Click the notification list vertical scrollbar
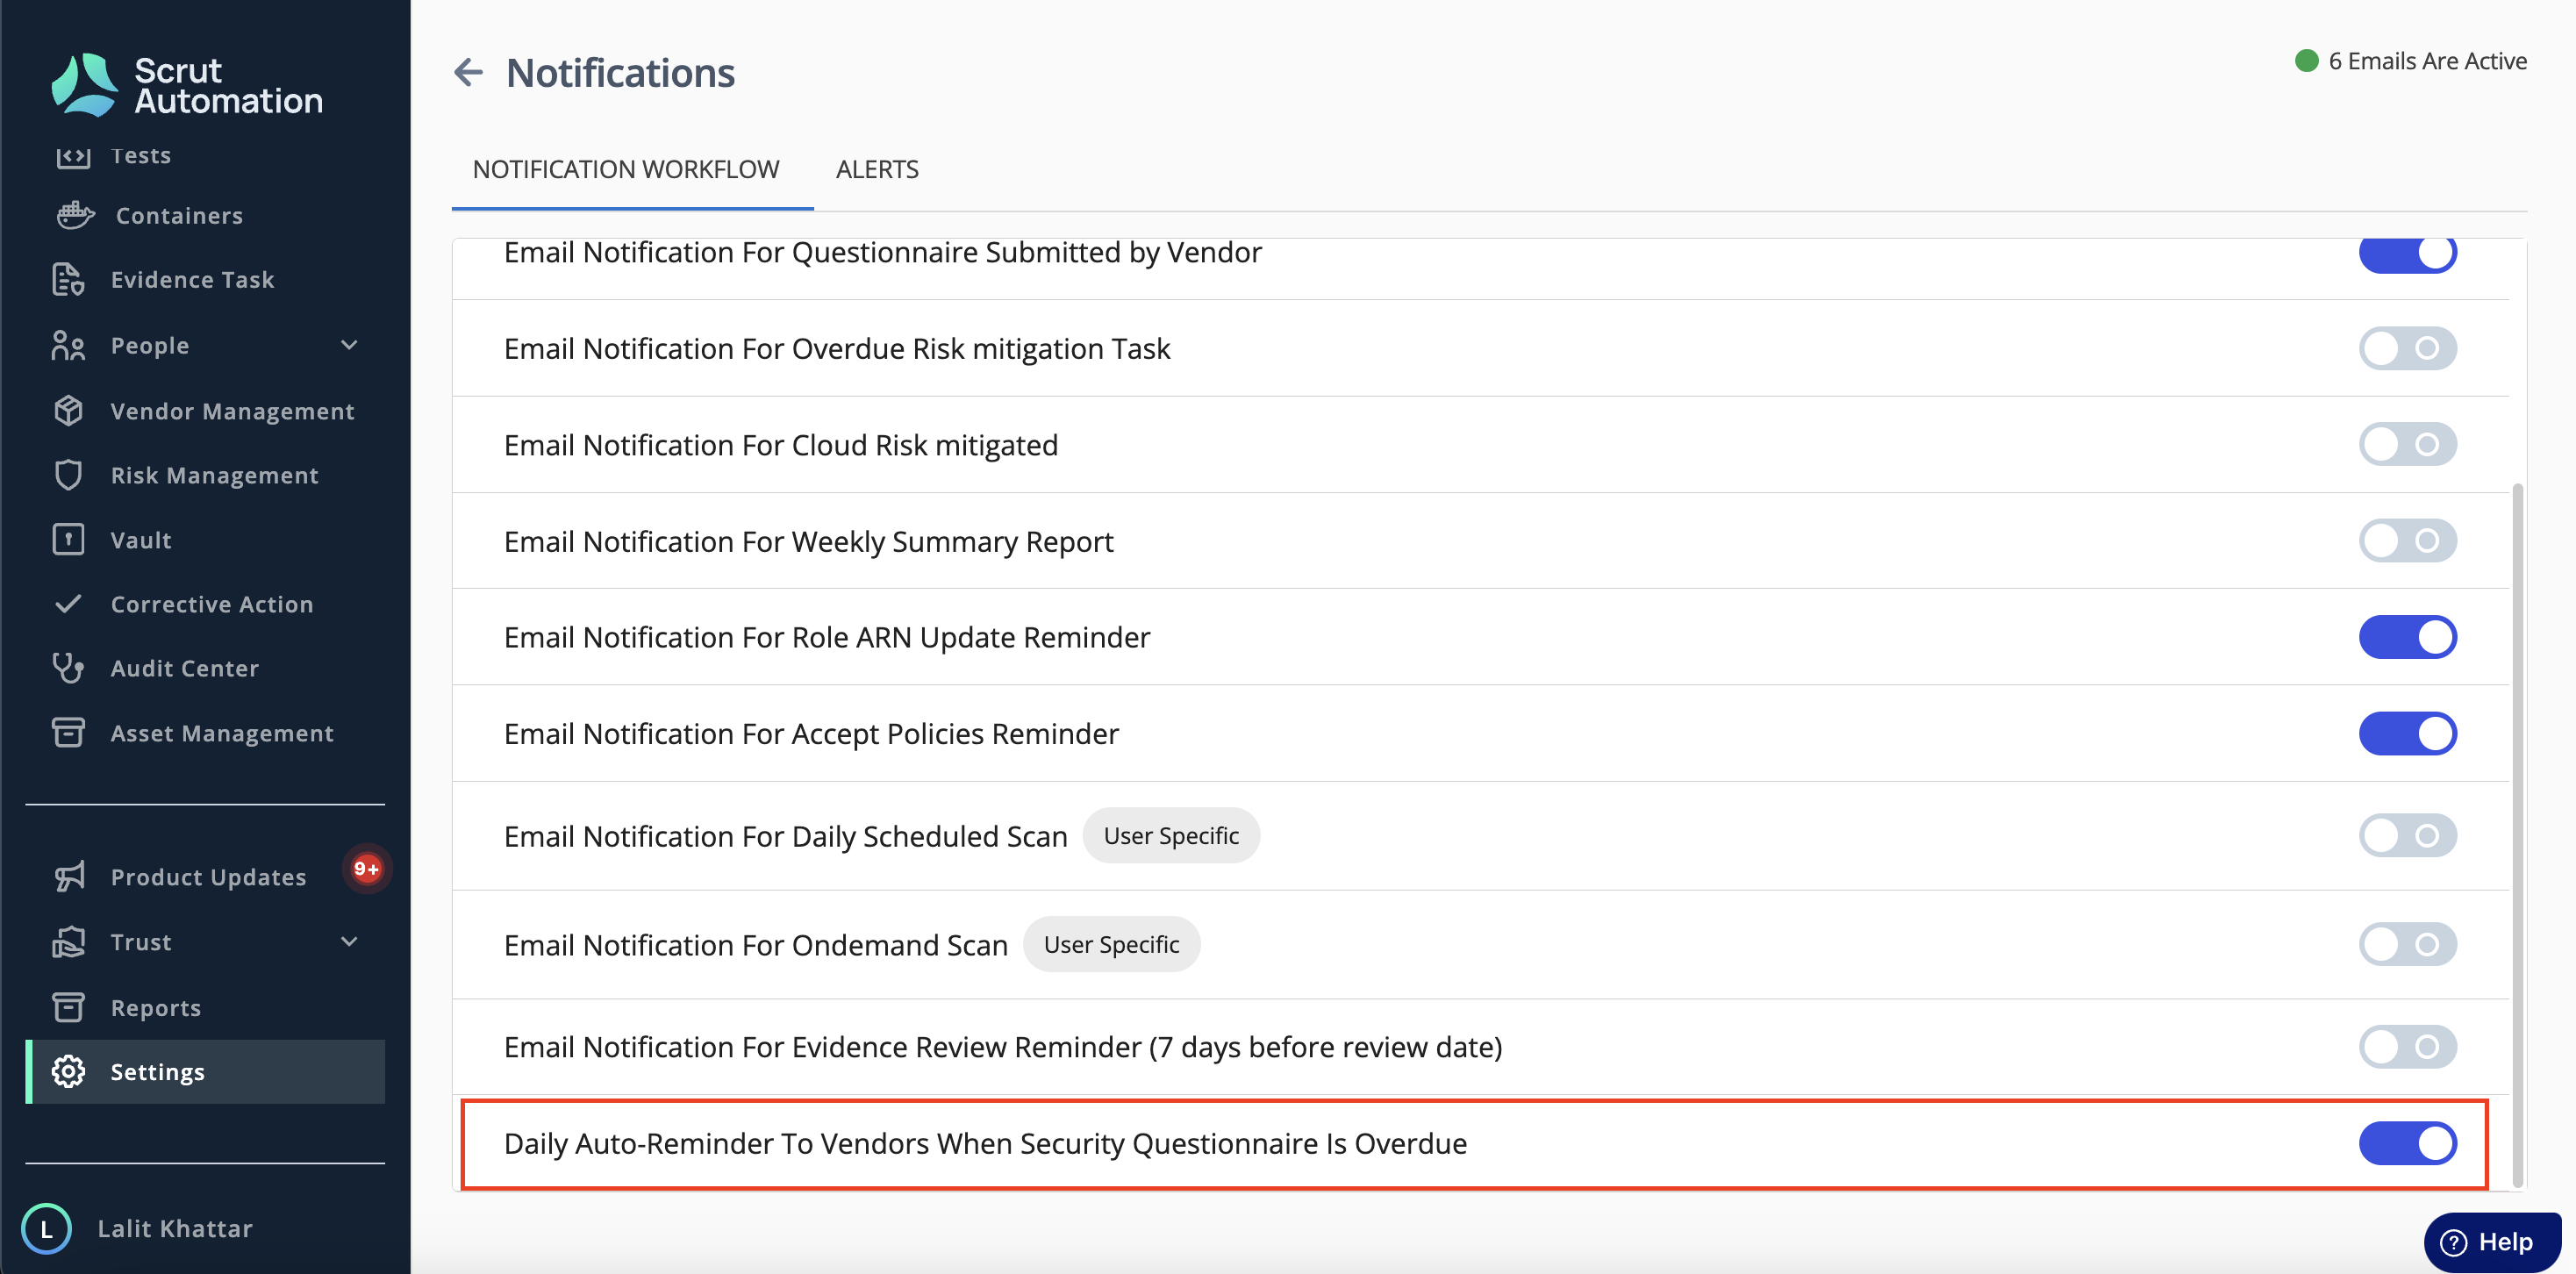 [2517, 835]
